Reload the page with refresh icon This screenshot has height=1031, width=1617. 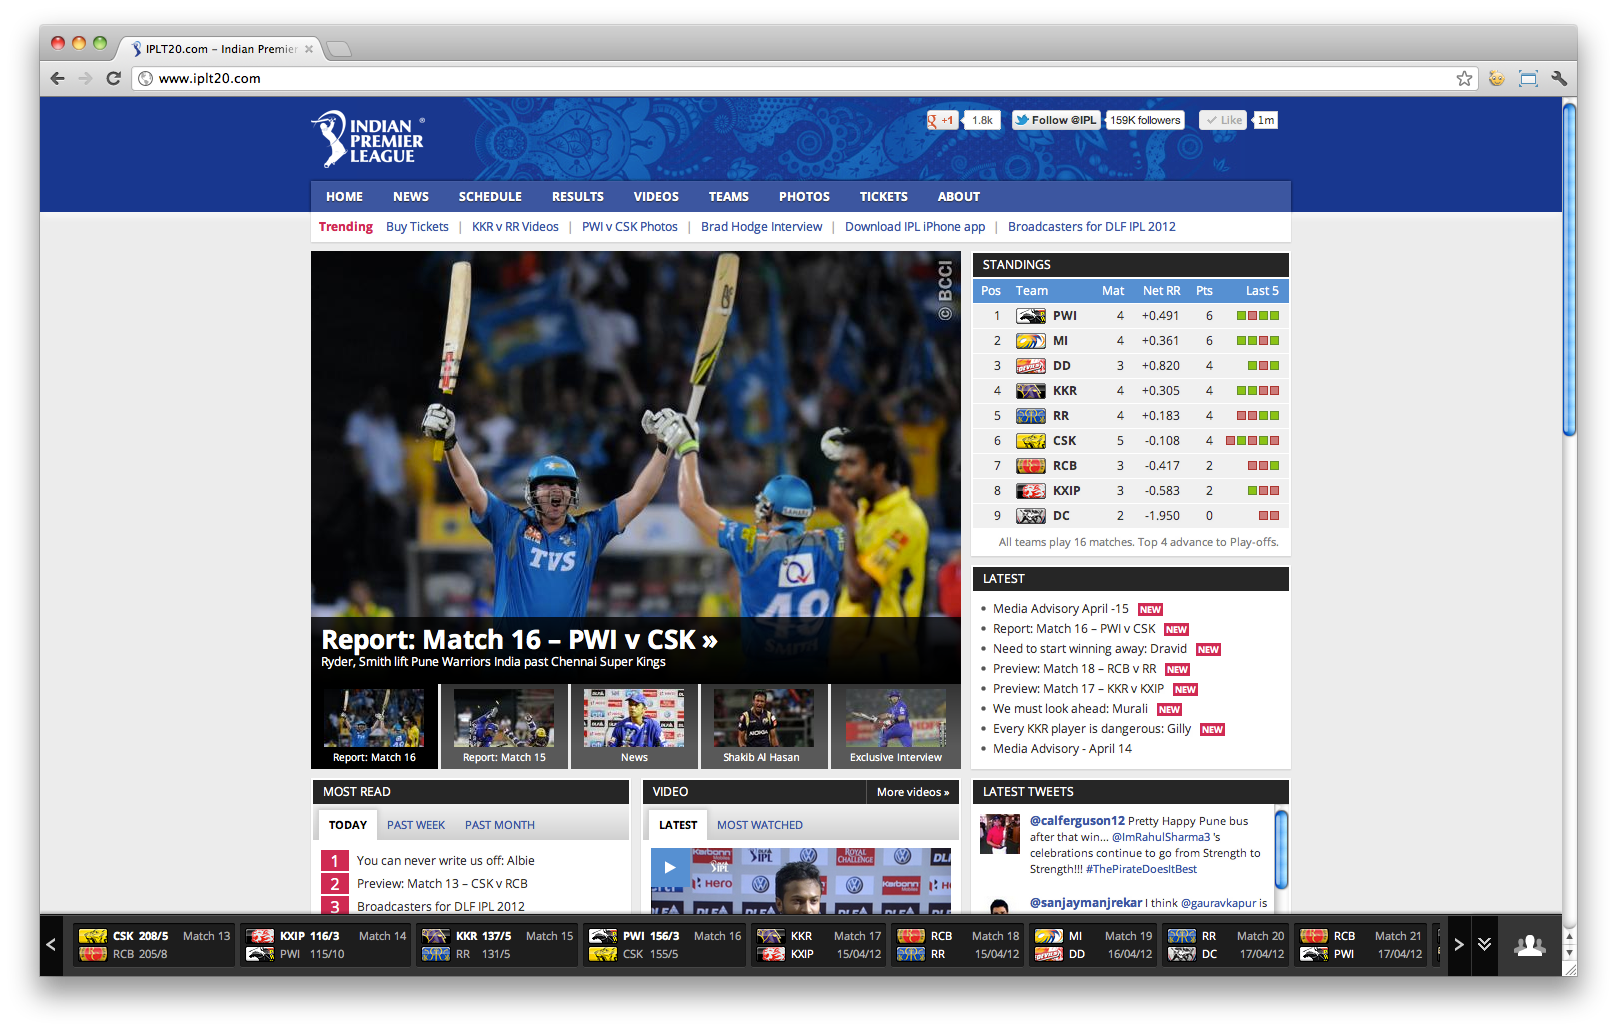(x=113, y=78)
